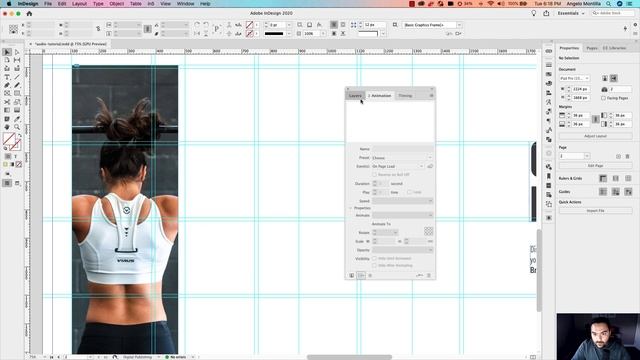640x360 pixels.
Task: Toggle the lock guides button
Action: tap(616, 192)
